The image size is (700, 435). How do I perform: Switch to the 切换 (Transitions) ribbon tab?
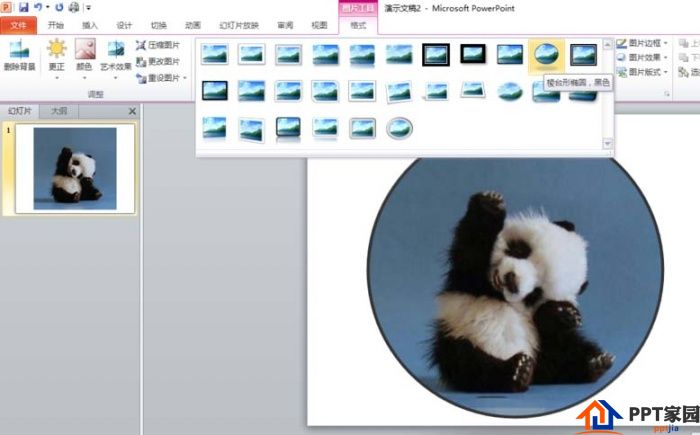pyautogui.click(x=158, y=25)
